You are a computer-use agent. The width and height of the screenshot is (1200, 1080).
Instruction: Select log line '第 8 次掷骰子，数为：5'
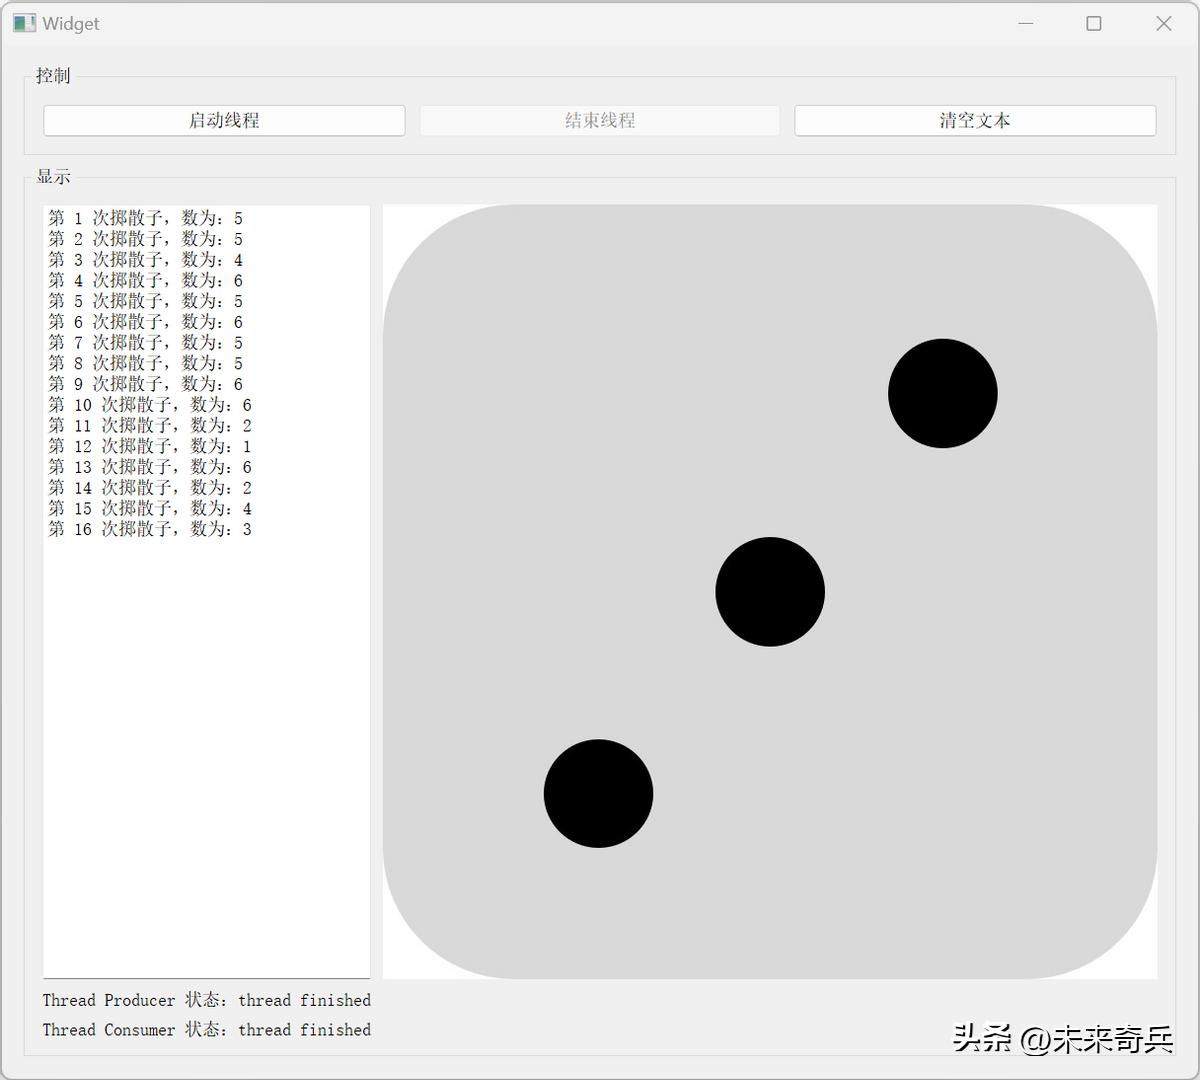(x=146, y=363)
